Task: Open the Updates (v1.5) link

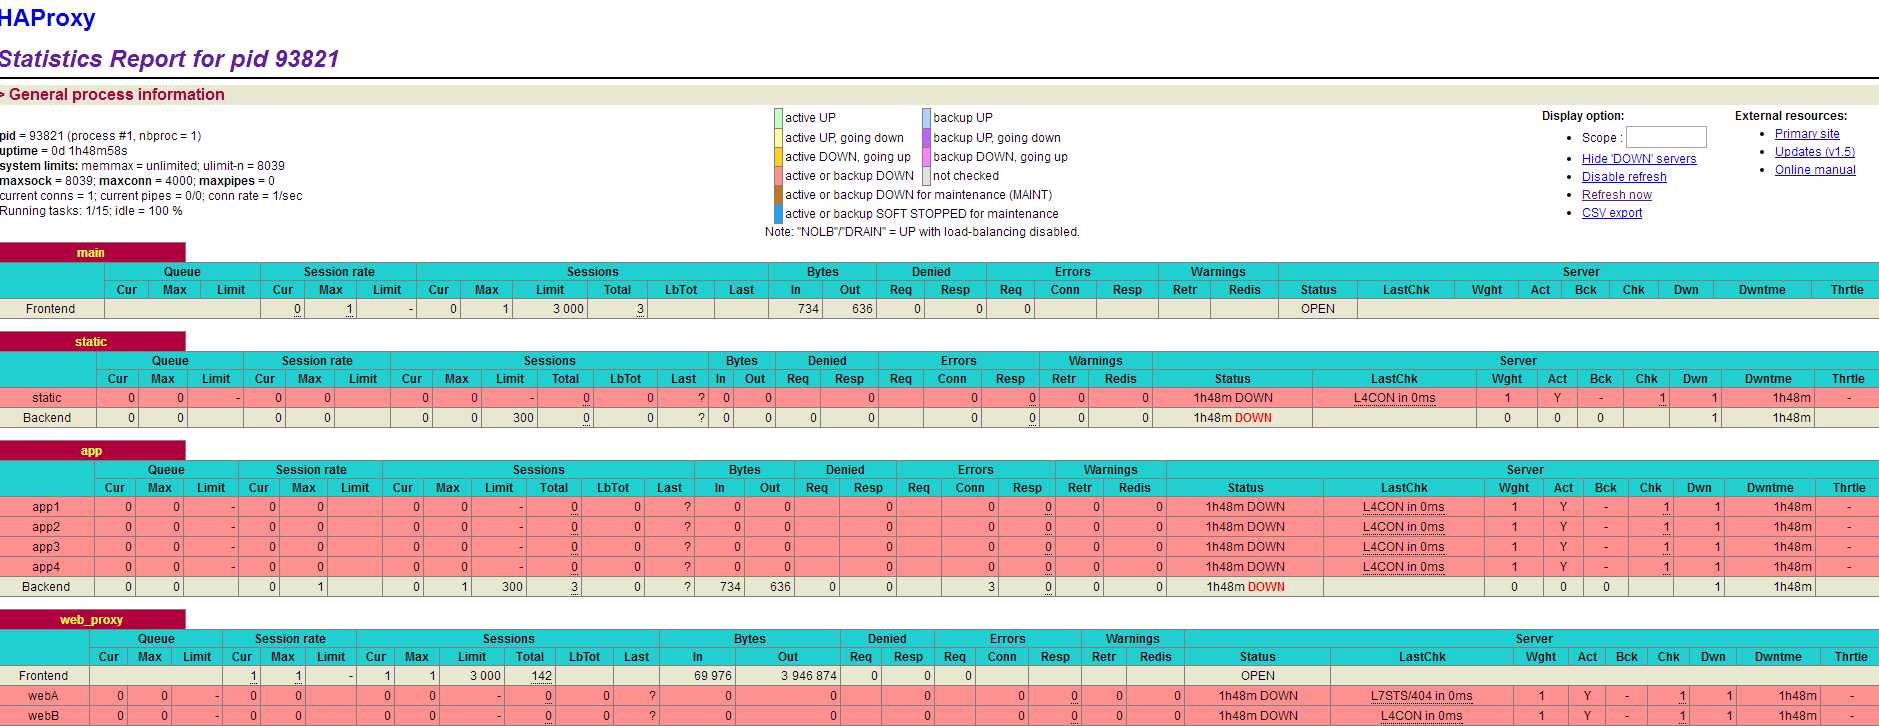Action: tap(1815, 152)
